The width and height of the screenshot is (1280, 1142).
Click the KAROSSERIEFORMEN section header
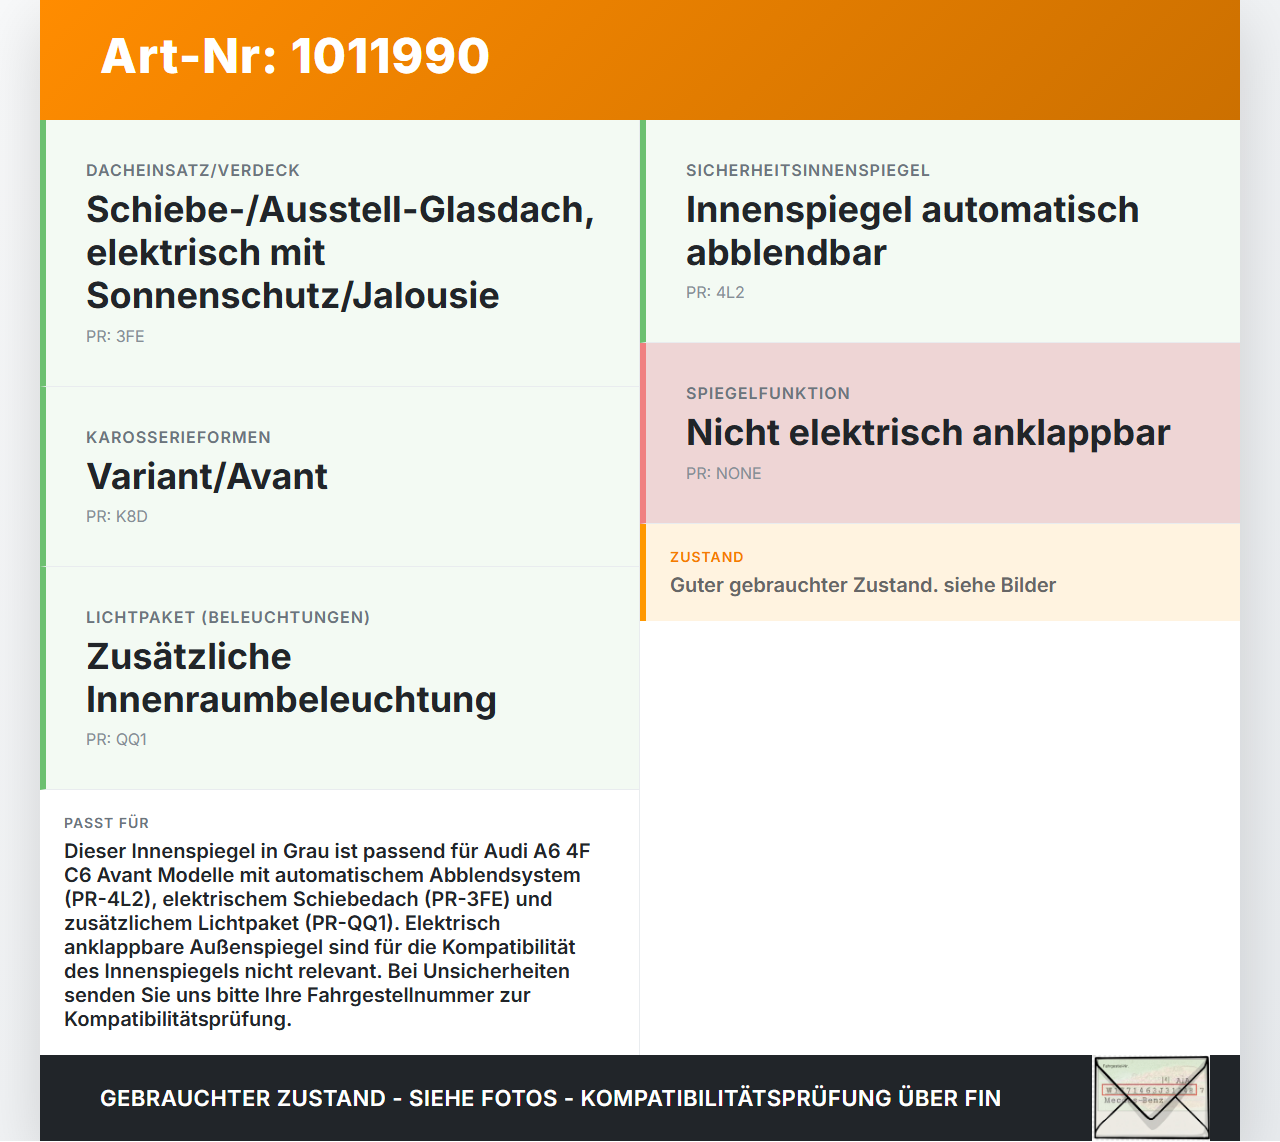click(x=178, y=437)
